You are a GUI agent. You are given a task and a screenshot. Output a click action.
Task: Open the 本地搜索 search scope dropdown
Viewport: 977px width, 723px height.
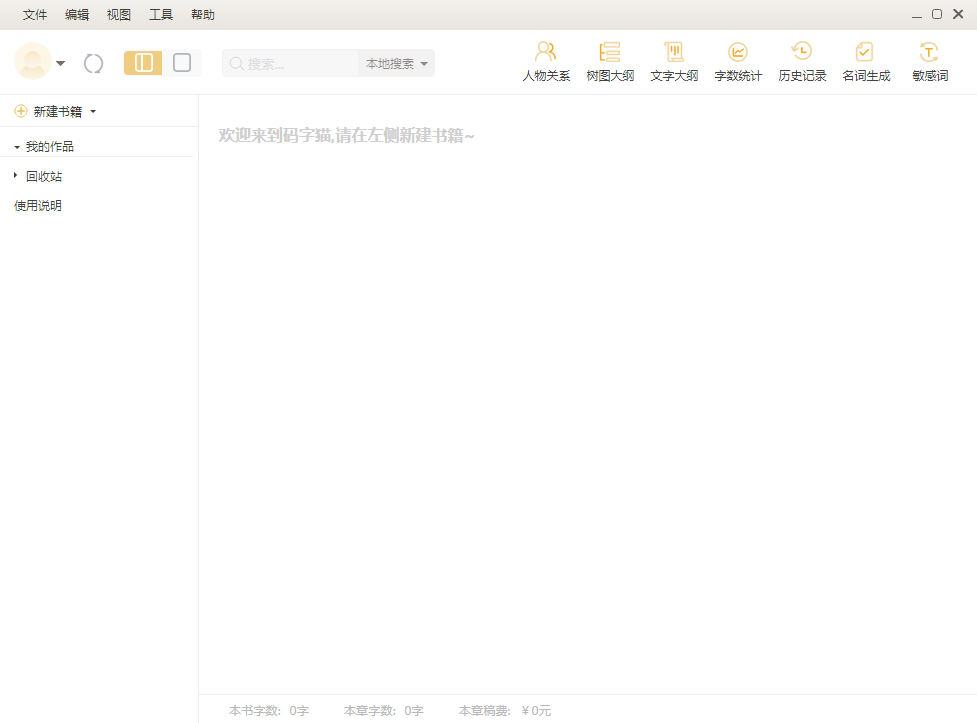(396, 64)
